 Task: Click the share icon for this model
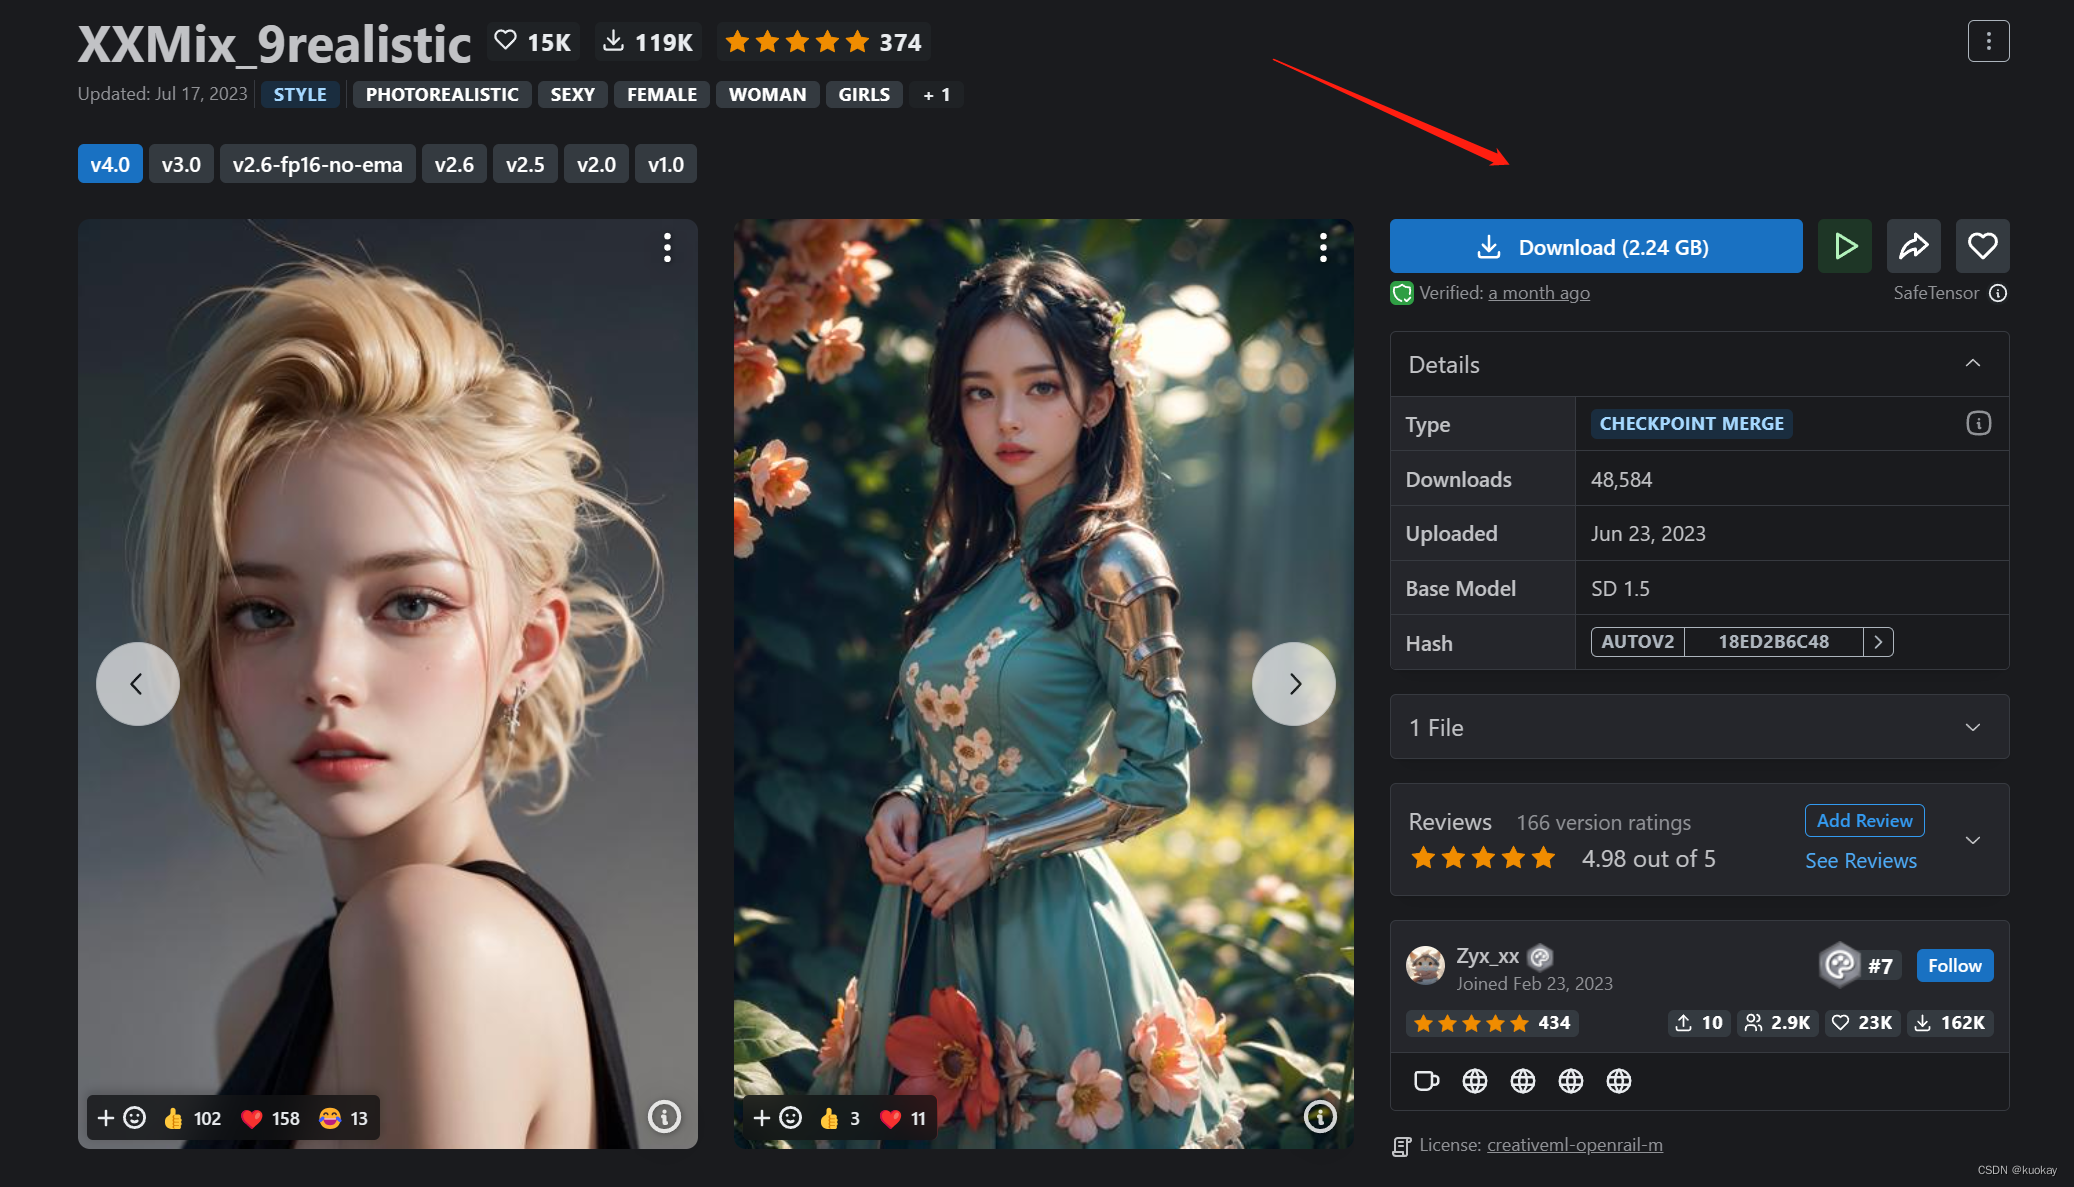[x=1913, y=245]
